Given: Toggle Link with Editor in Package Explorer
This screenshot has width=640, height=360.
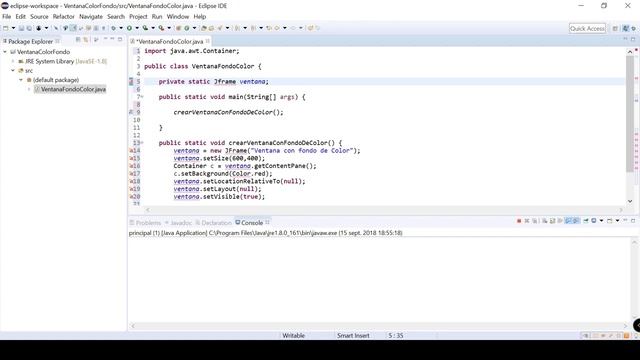Looking at the screenshot, I should coord(86,40).
